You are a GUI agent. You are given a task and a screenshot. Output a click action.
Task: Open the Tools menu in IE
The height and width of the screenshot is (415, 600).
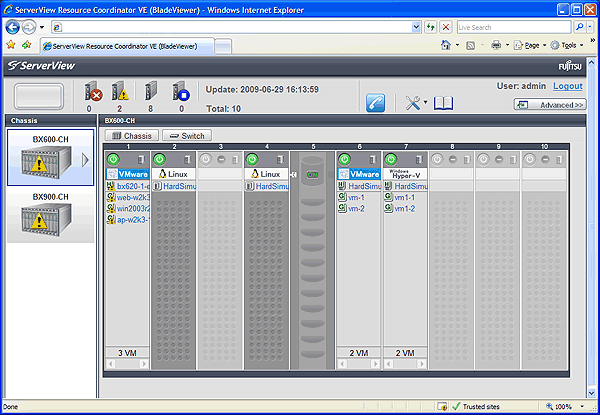(x=567, y=45)
